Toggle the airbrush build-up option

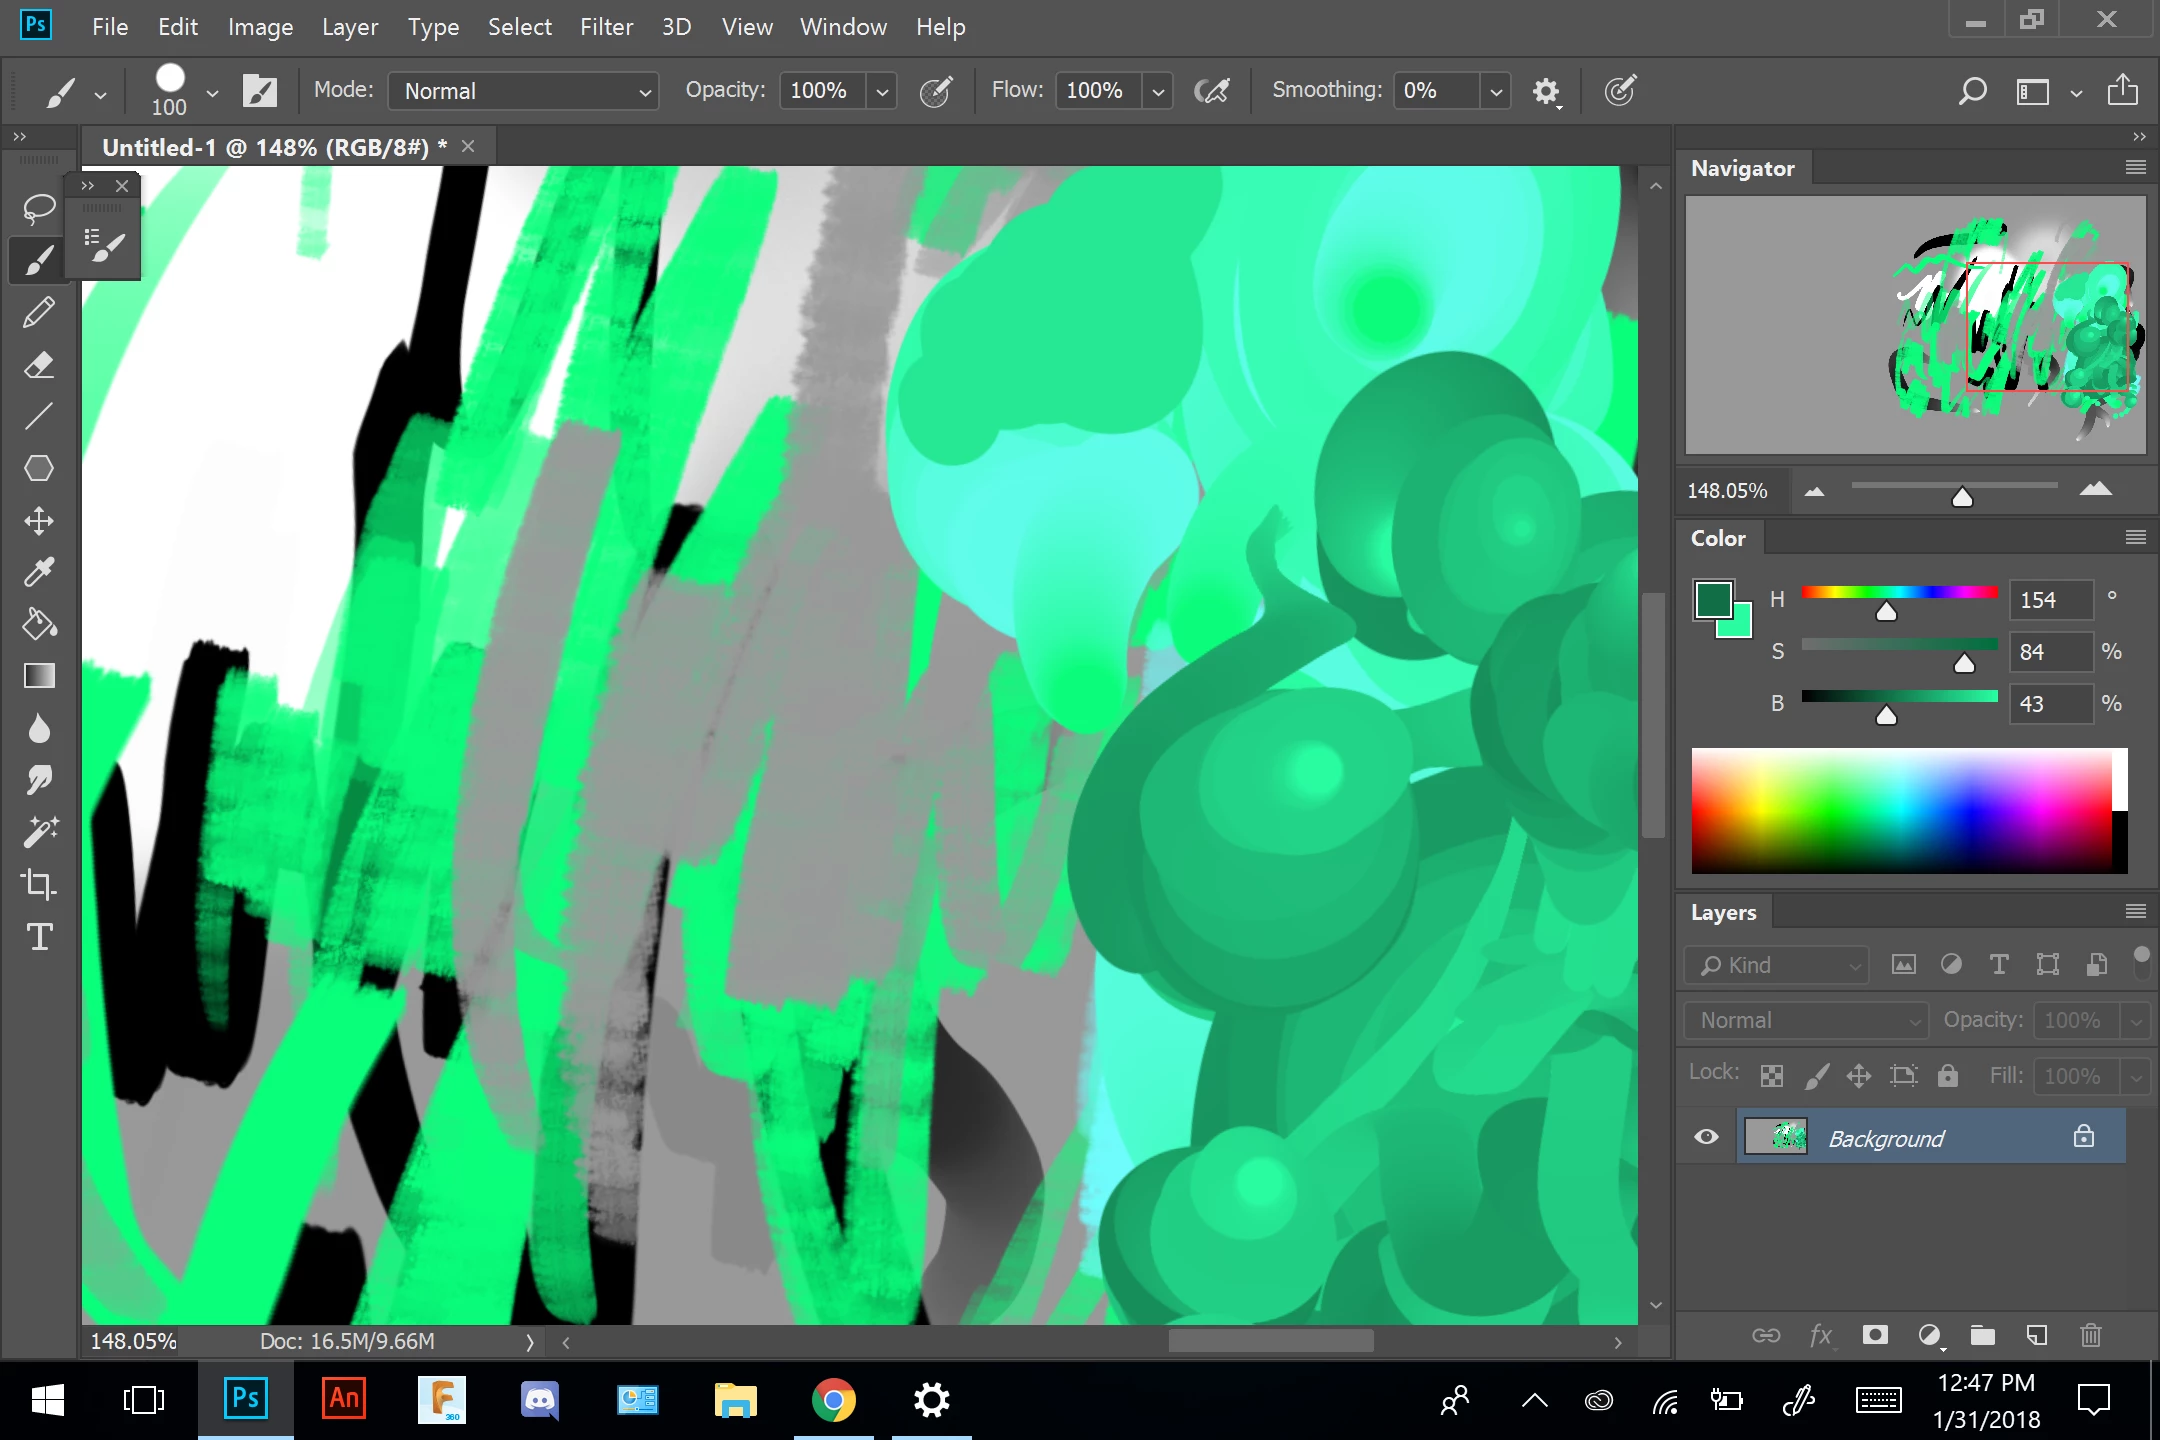point(1212,91)
